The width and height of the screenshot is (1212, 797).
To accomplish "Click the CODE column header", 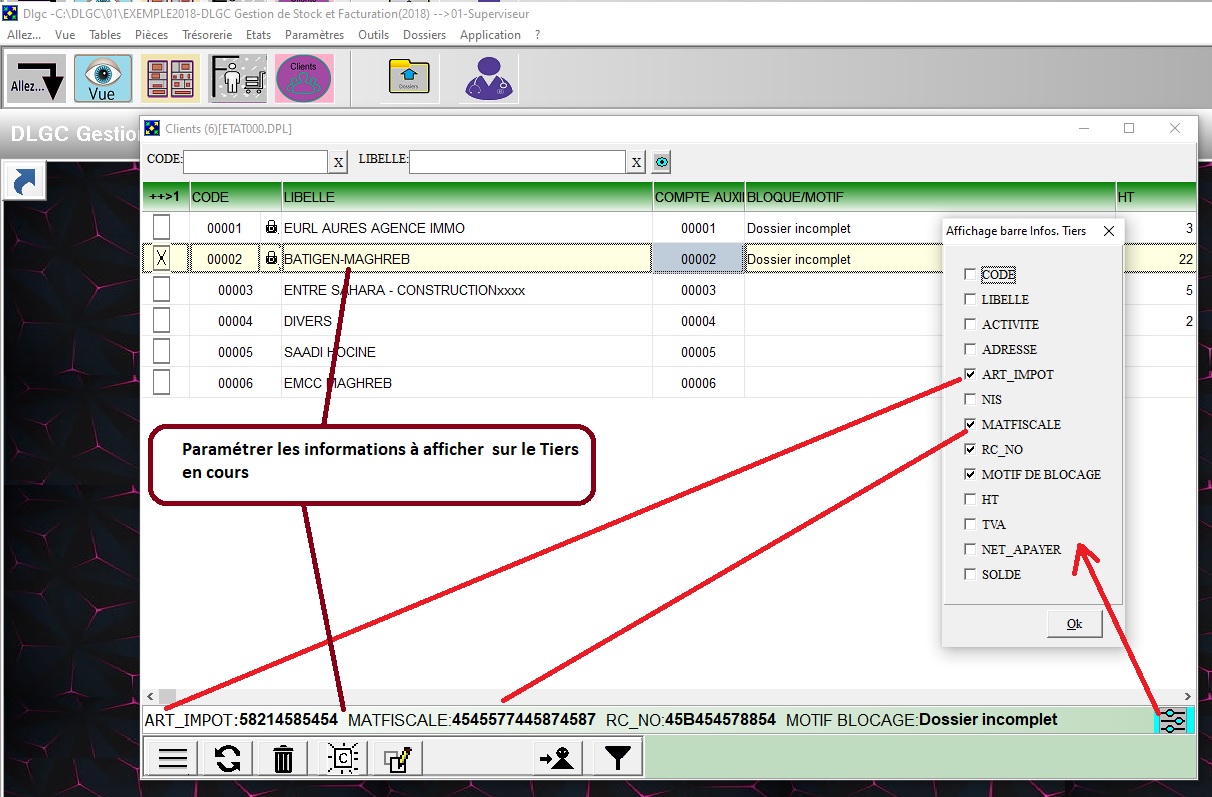I will point(235,197).
